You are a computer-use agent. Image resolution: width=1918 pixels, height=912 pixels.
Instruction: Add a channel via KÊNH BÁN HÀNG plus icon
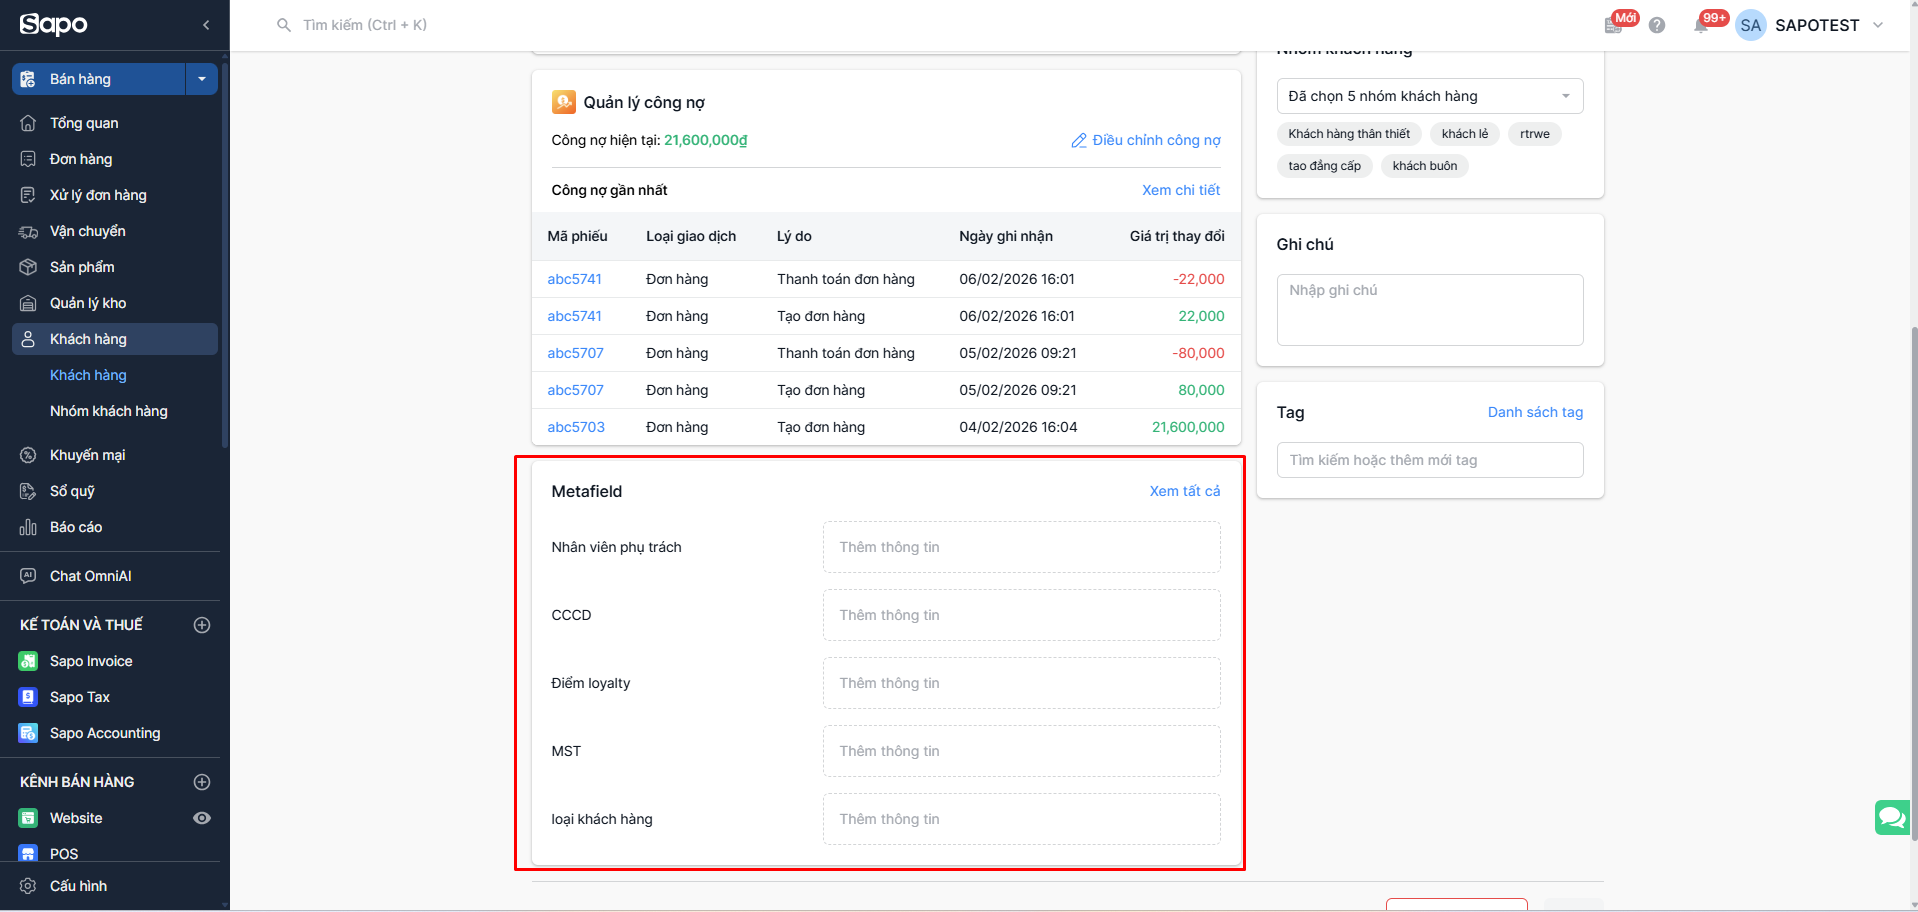pyautogui.click(x=202, y=782)
